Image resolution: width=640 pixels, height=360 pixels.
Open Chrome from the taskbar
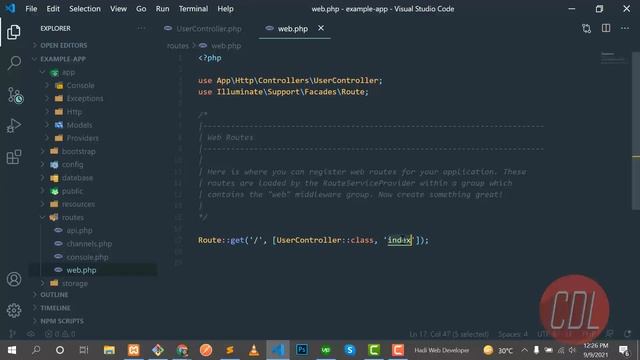point(182,350)
